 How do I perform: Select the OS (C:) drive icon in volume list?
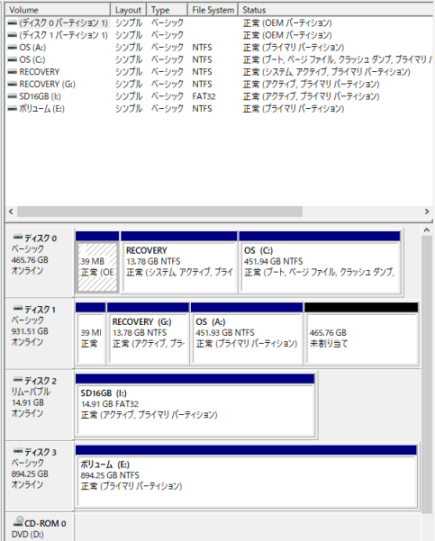point(12,60)
